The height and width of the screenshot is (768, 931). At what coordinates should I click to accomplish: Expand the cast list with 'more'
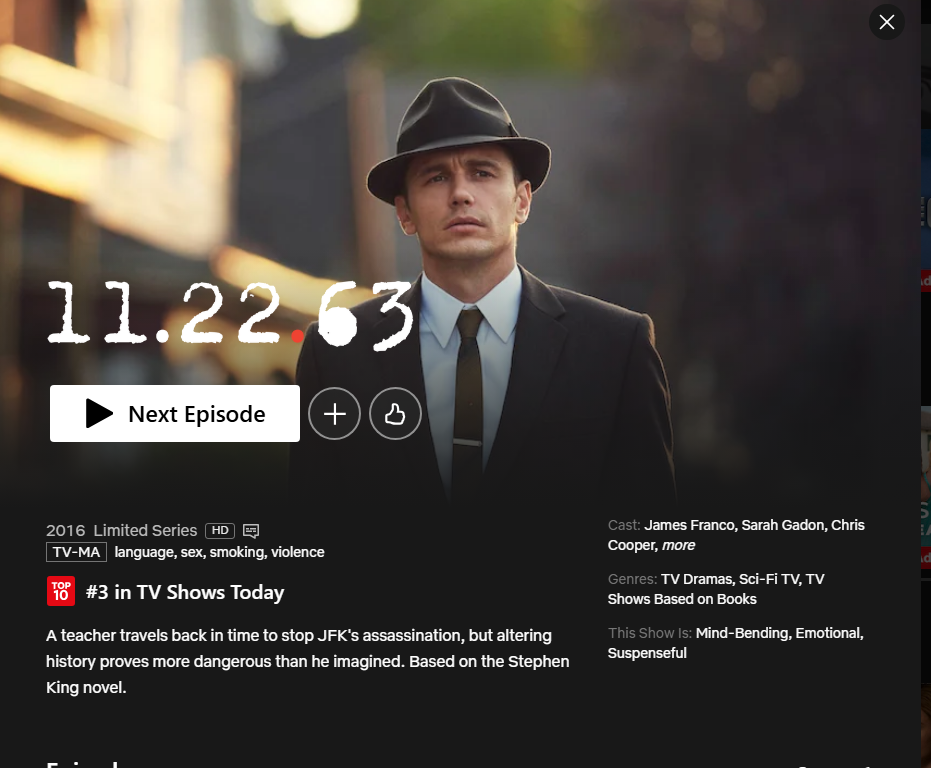click(678, 545)
